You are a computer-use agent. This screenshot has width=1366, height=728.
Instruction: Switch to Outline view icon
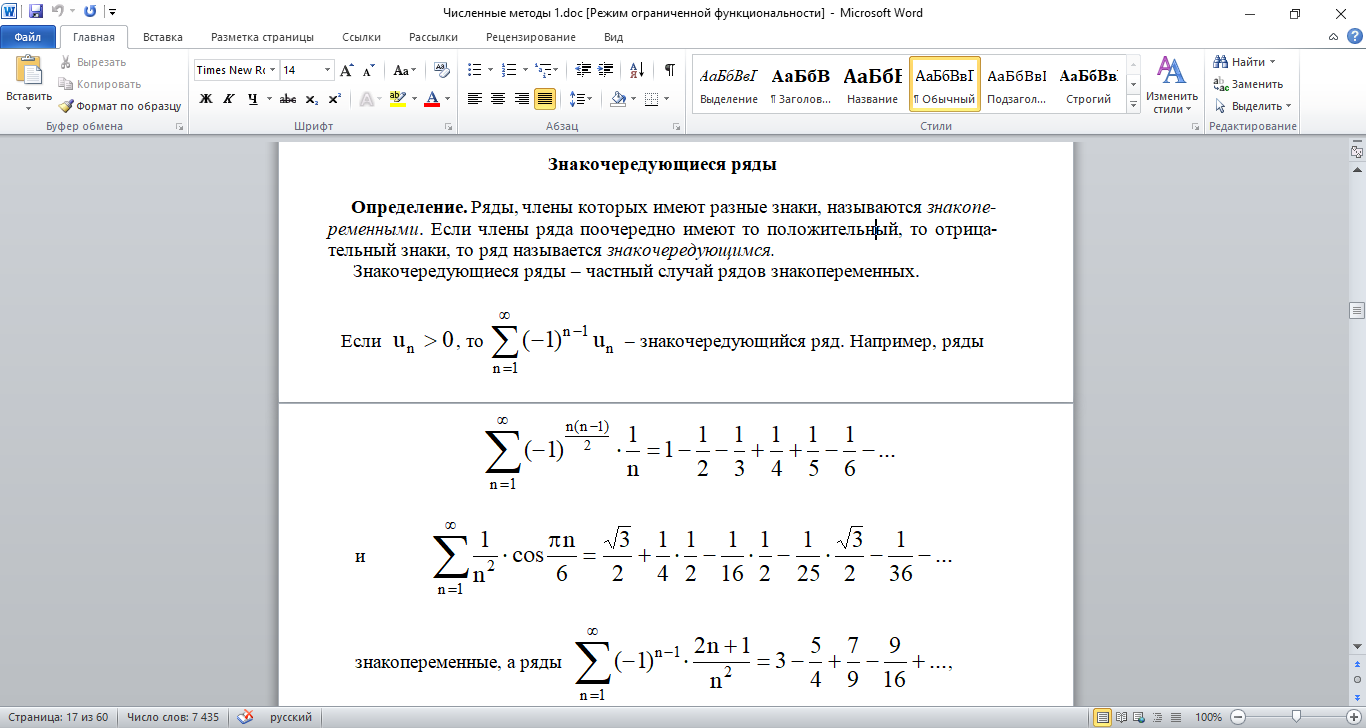pyautogui.click(x=1159, y=717)
